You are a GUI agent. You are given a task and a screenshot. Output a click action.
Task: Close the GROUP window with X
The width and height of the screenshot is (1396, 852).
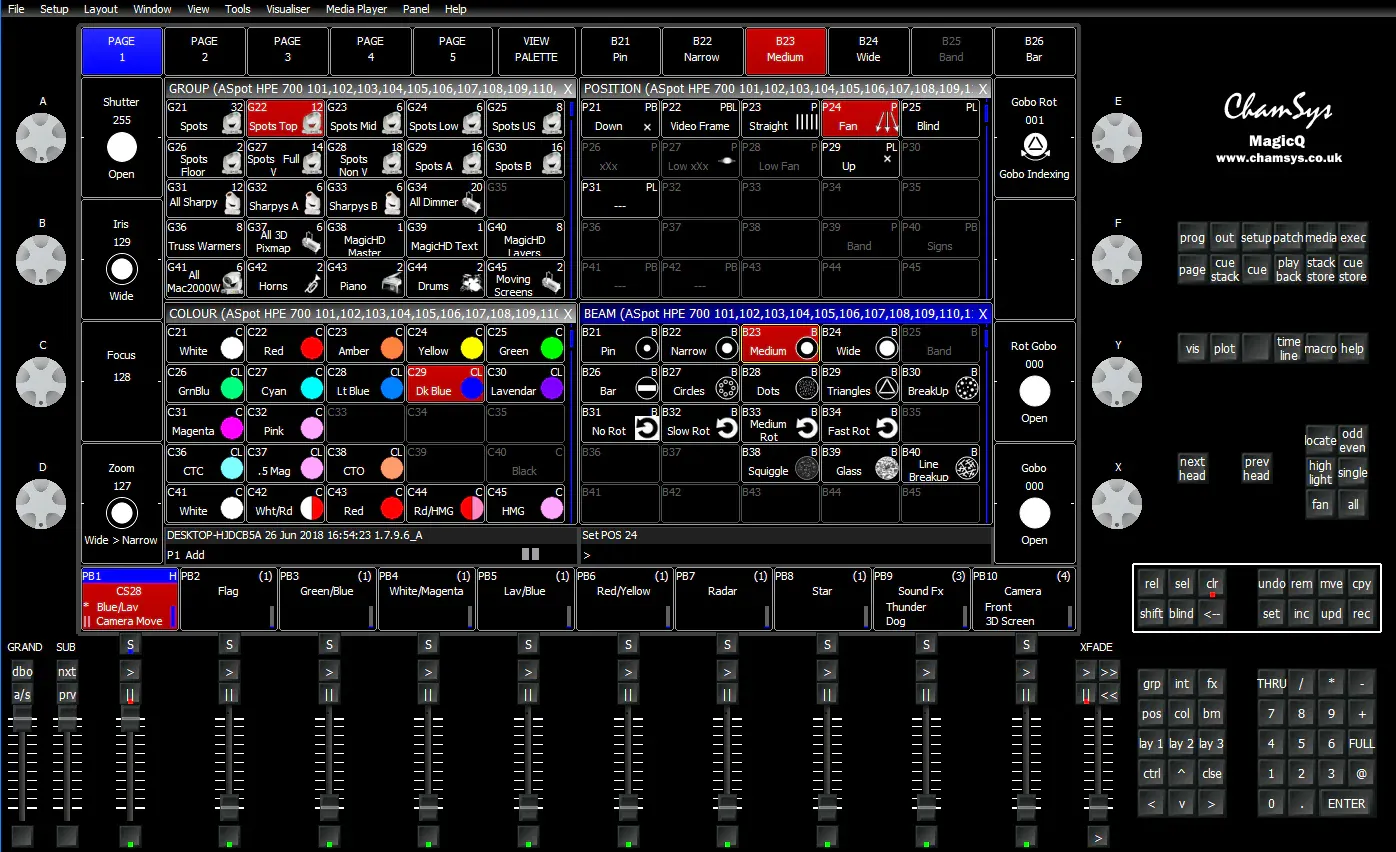[567, 89]
